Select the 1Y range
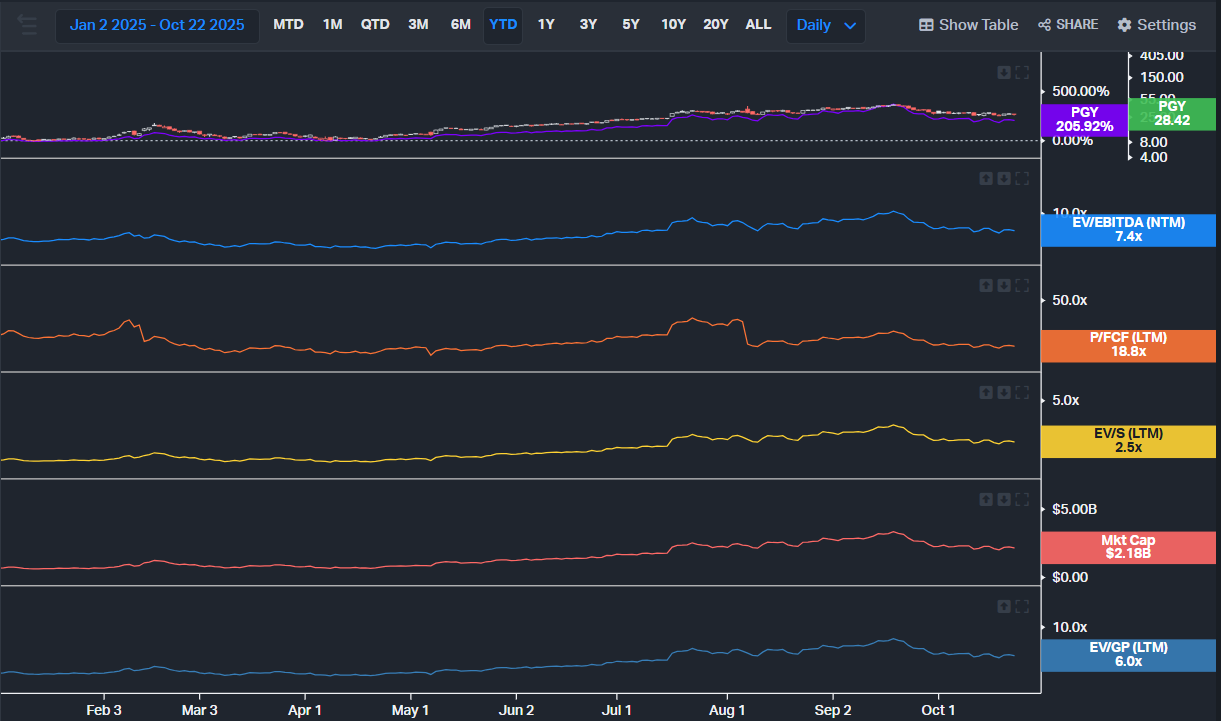This screenshot has width=1221, height=721. tap(546, 24)
